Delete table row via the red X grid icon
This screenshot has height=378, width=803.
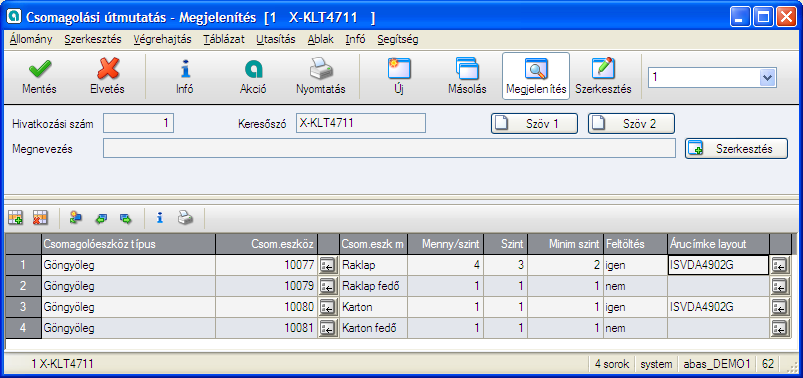pyautogui.click(x=40, y=218)
